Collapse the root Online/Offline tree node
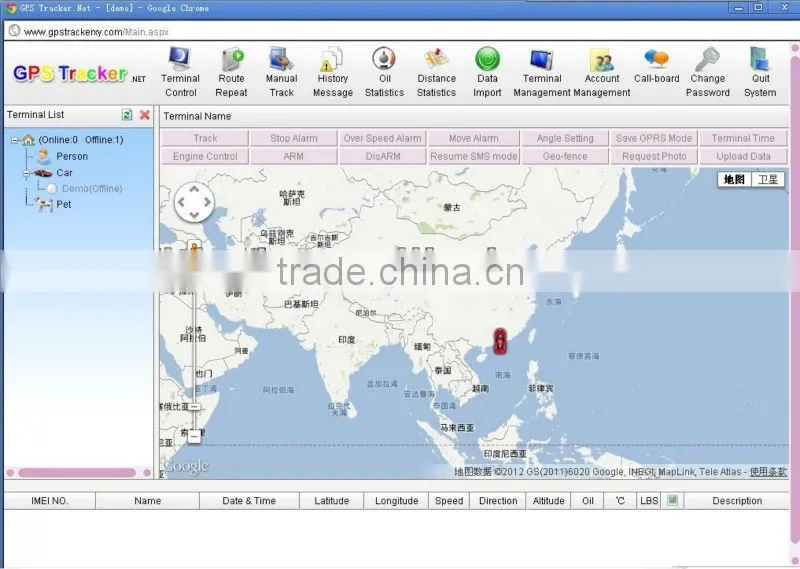The image size is (800, 569). coord(14,140)
